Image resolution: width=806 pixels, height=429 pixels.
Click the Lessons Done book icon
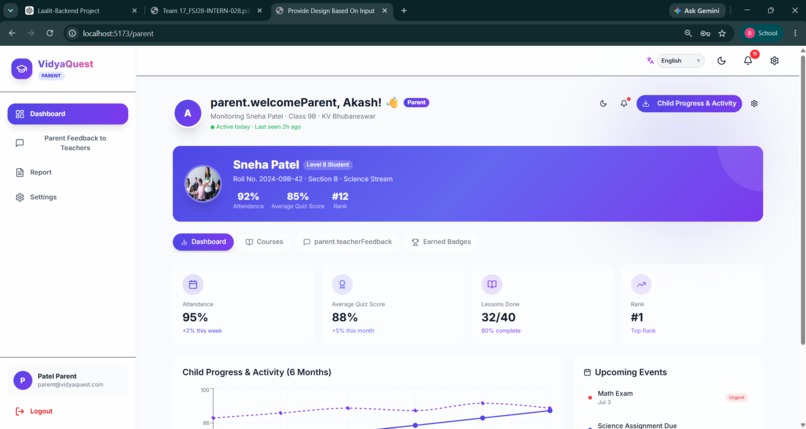click(492, 284)
